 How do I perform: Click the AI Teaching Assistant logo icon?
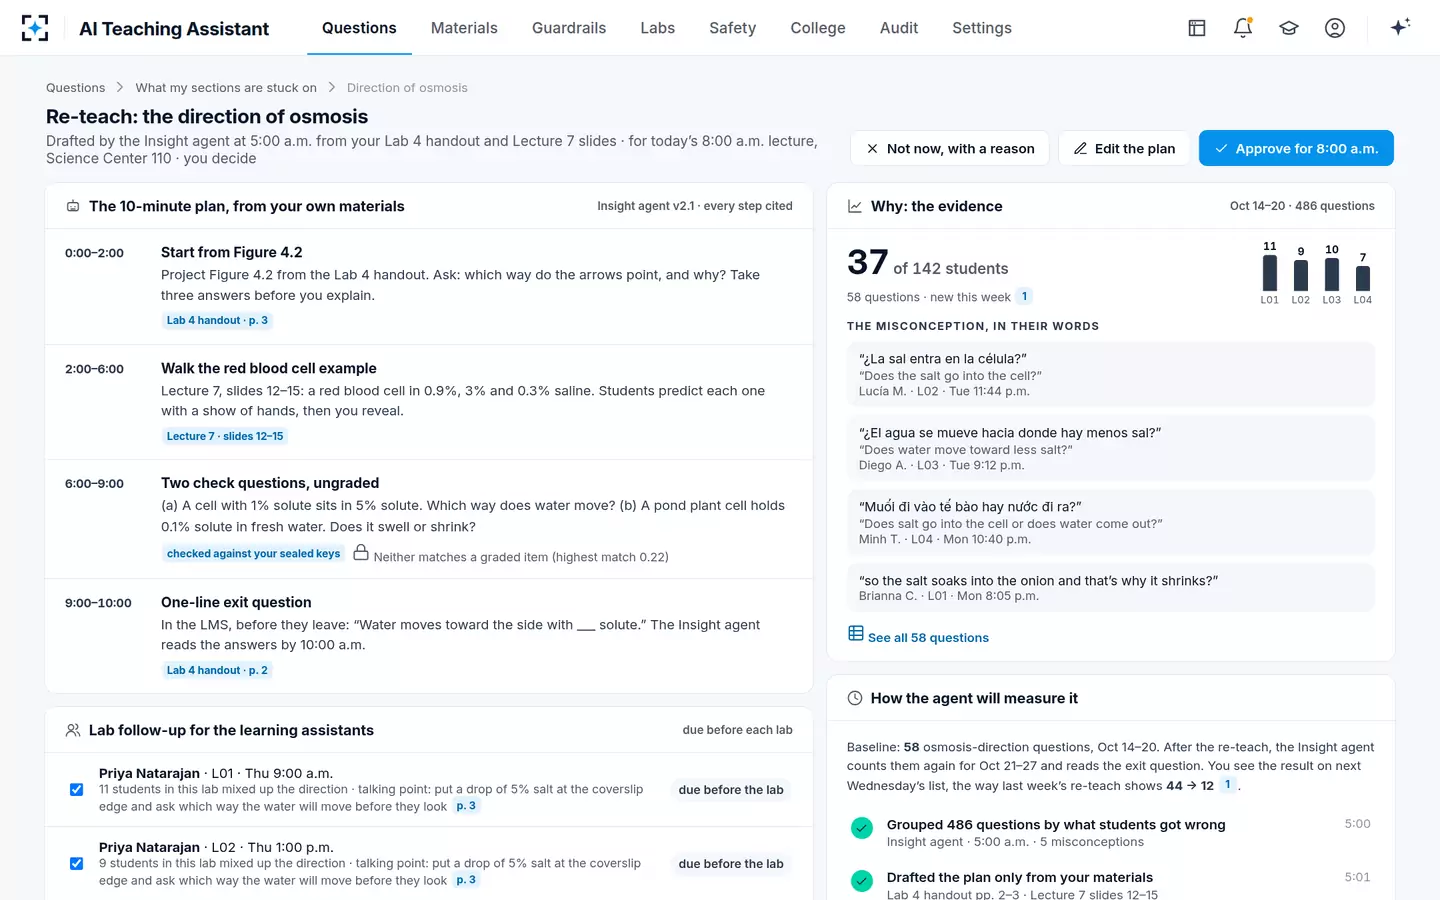click(35, 28)
